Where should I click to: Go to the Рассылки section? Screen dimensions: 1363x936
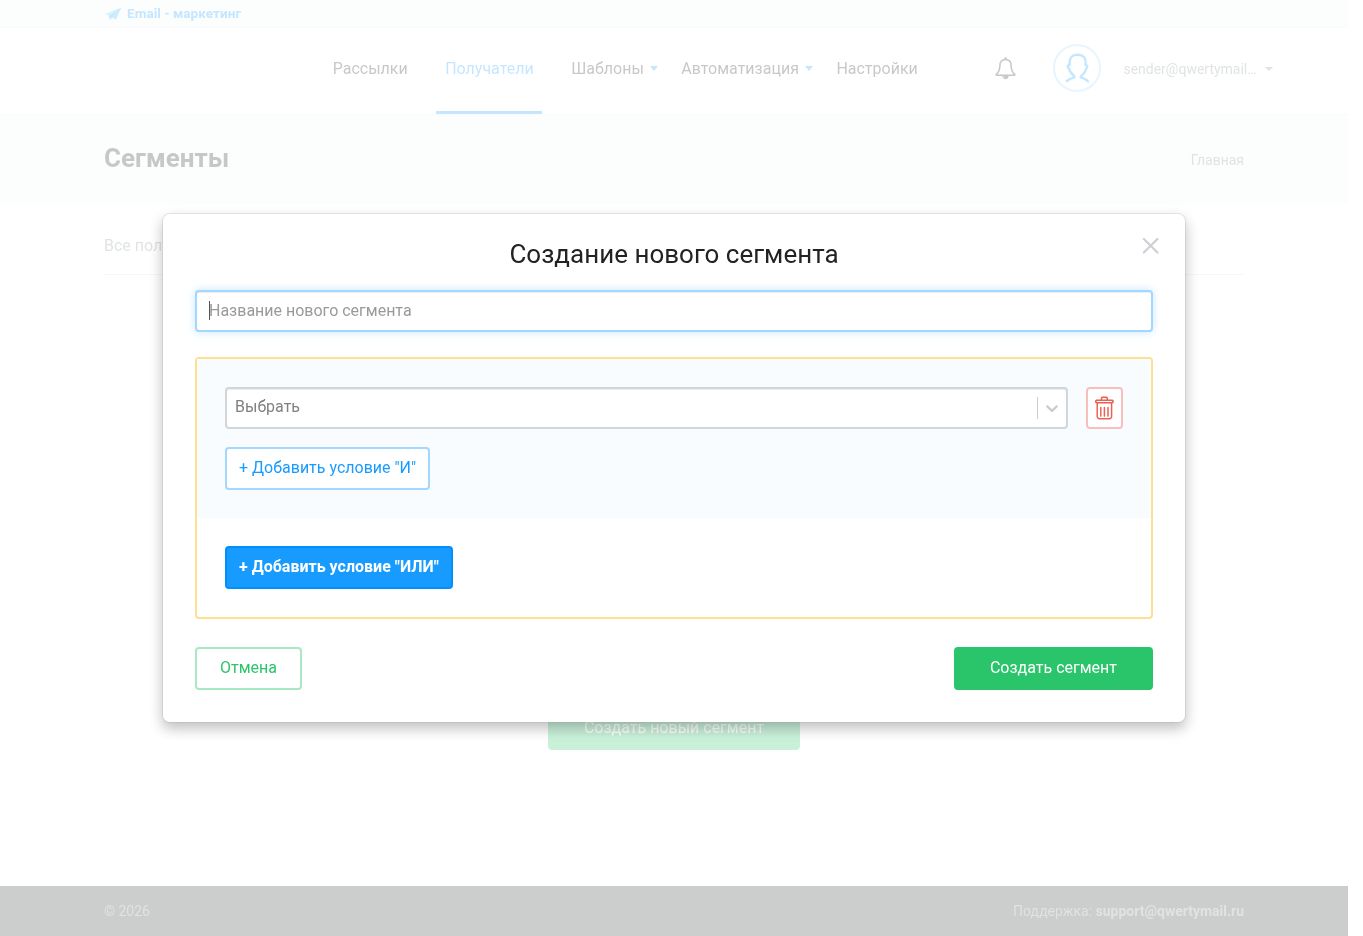(x=370, y=69)
